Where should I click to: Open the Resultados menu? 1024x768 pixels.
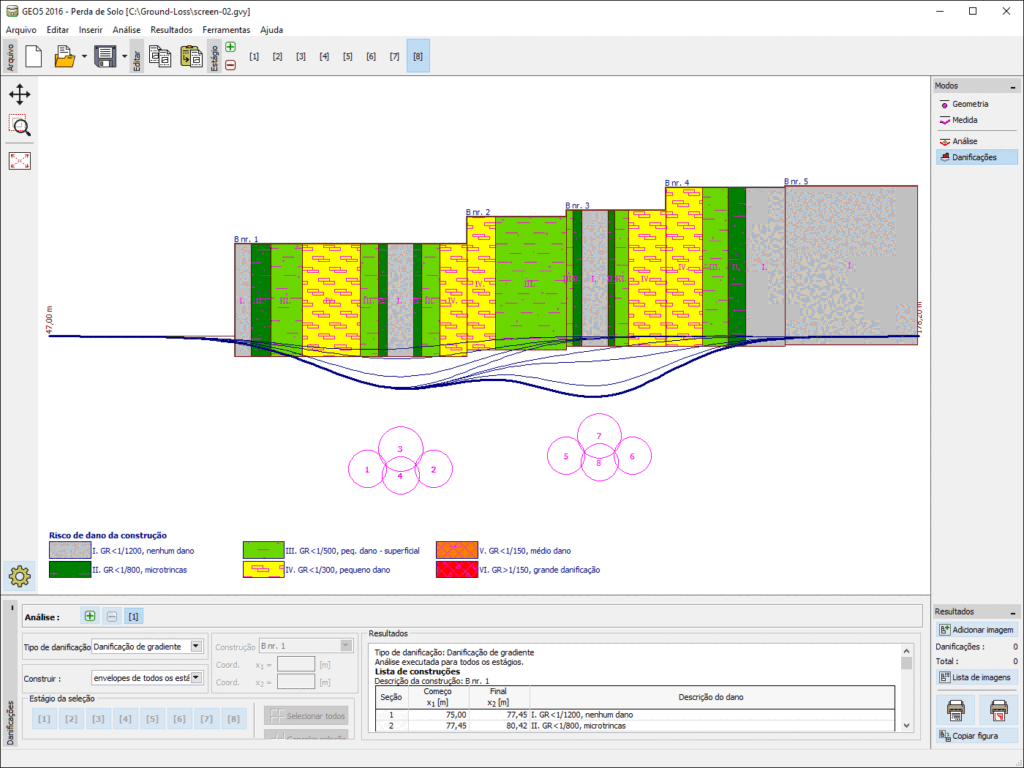(x=171, y=29)
